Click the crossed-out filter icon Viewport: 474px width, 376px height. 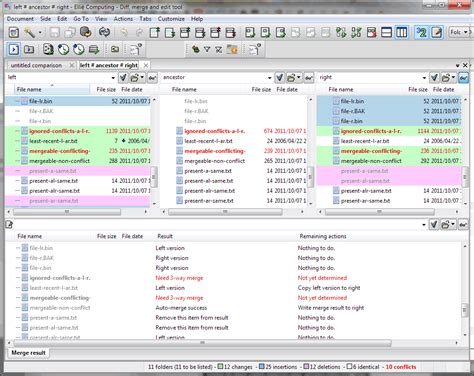tap(219, 50)
